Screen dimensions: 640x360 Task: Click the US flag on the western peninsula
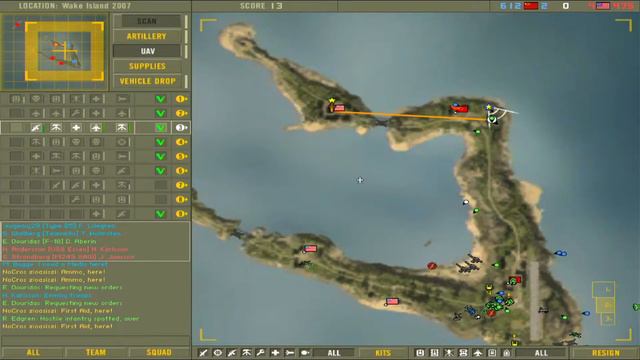[x=310, y=249]
